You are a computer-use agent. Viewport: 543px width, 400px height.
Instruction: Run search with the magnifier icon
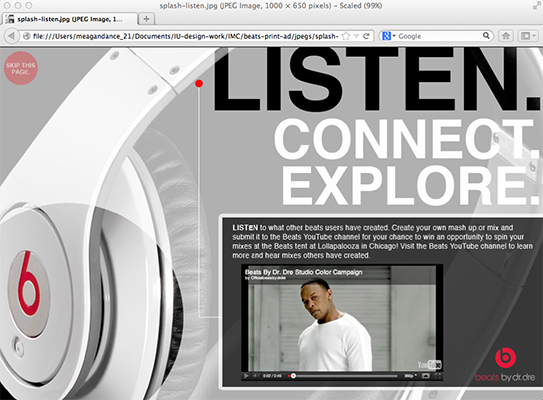[x=486, y=36]
